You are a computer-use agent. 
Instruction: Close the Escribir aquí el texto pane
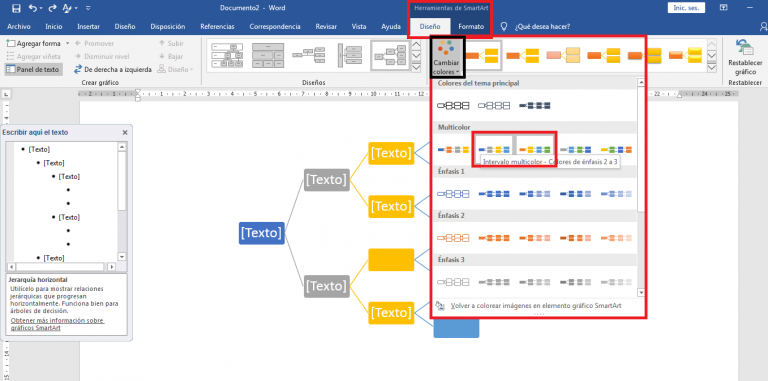pyautogui.click(x=124, y=132)
